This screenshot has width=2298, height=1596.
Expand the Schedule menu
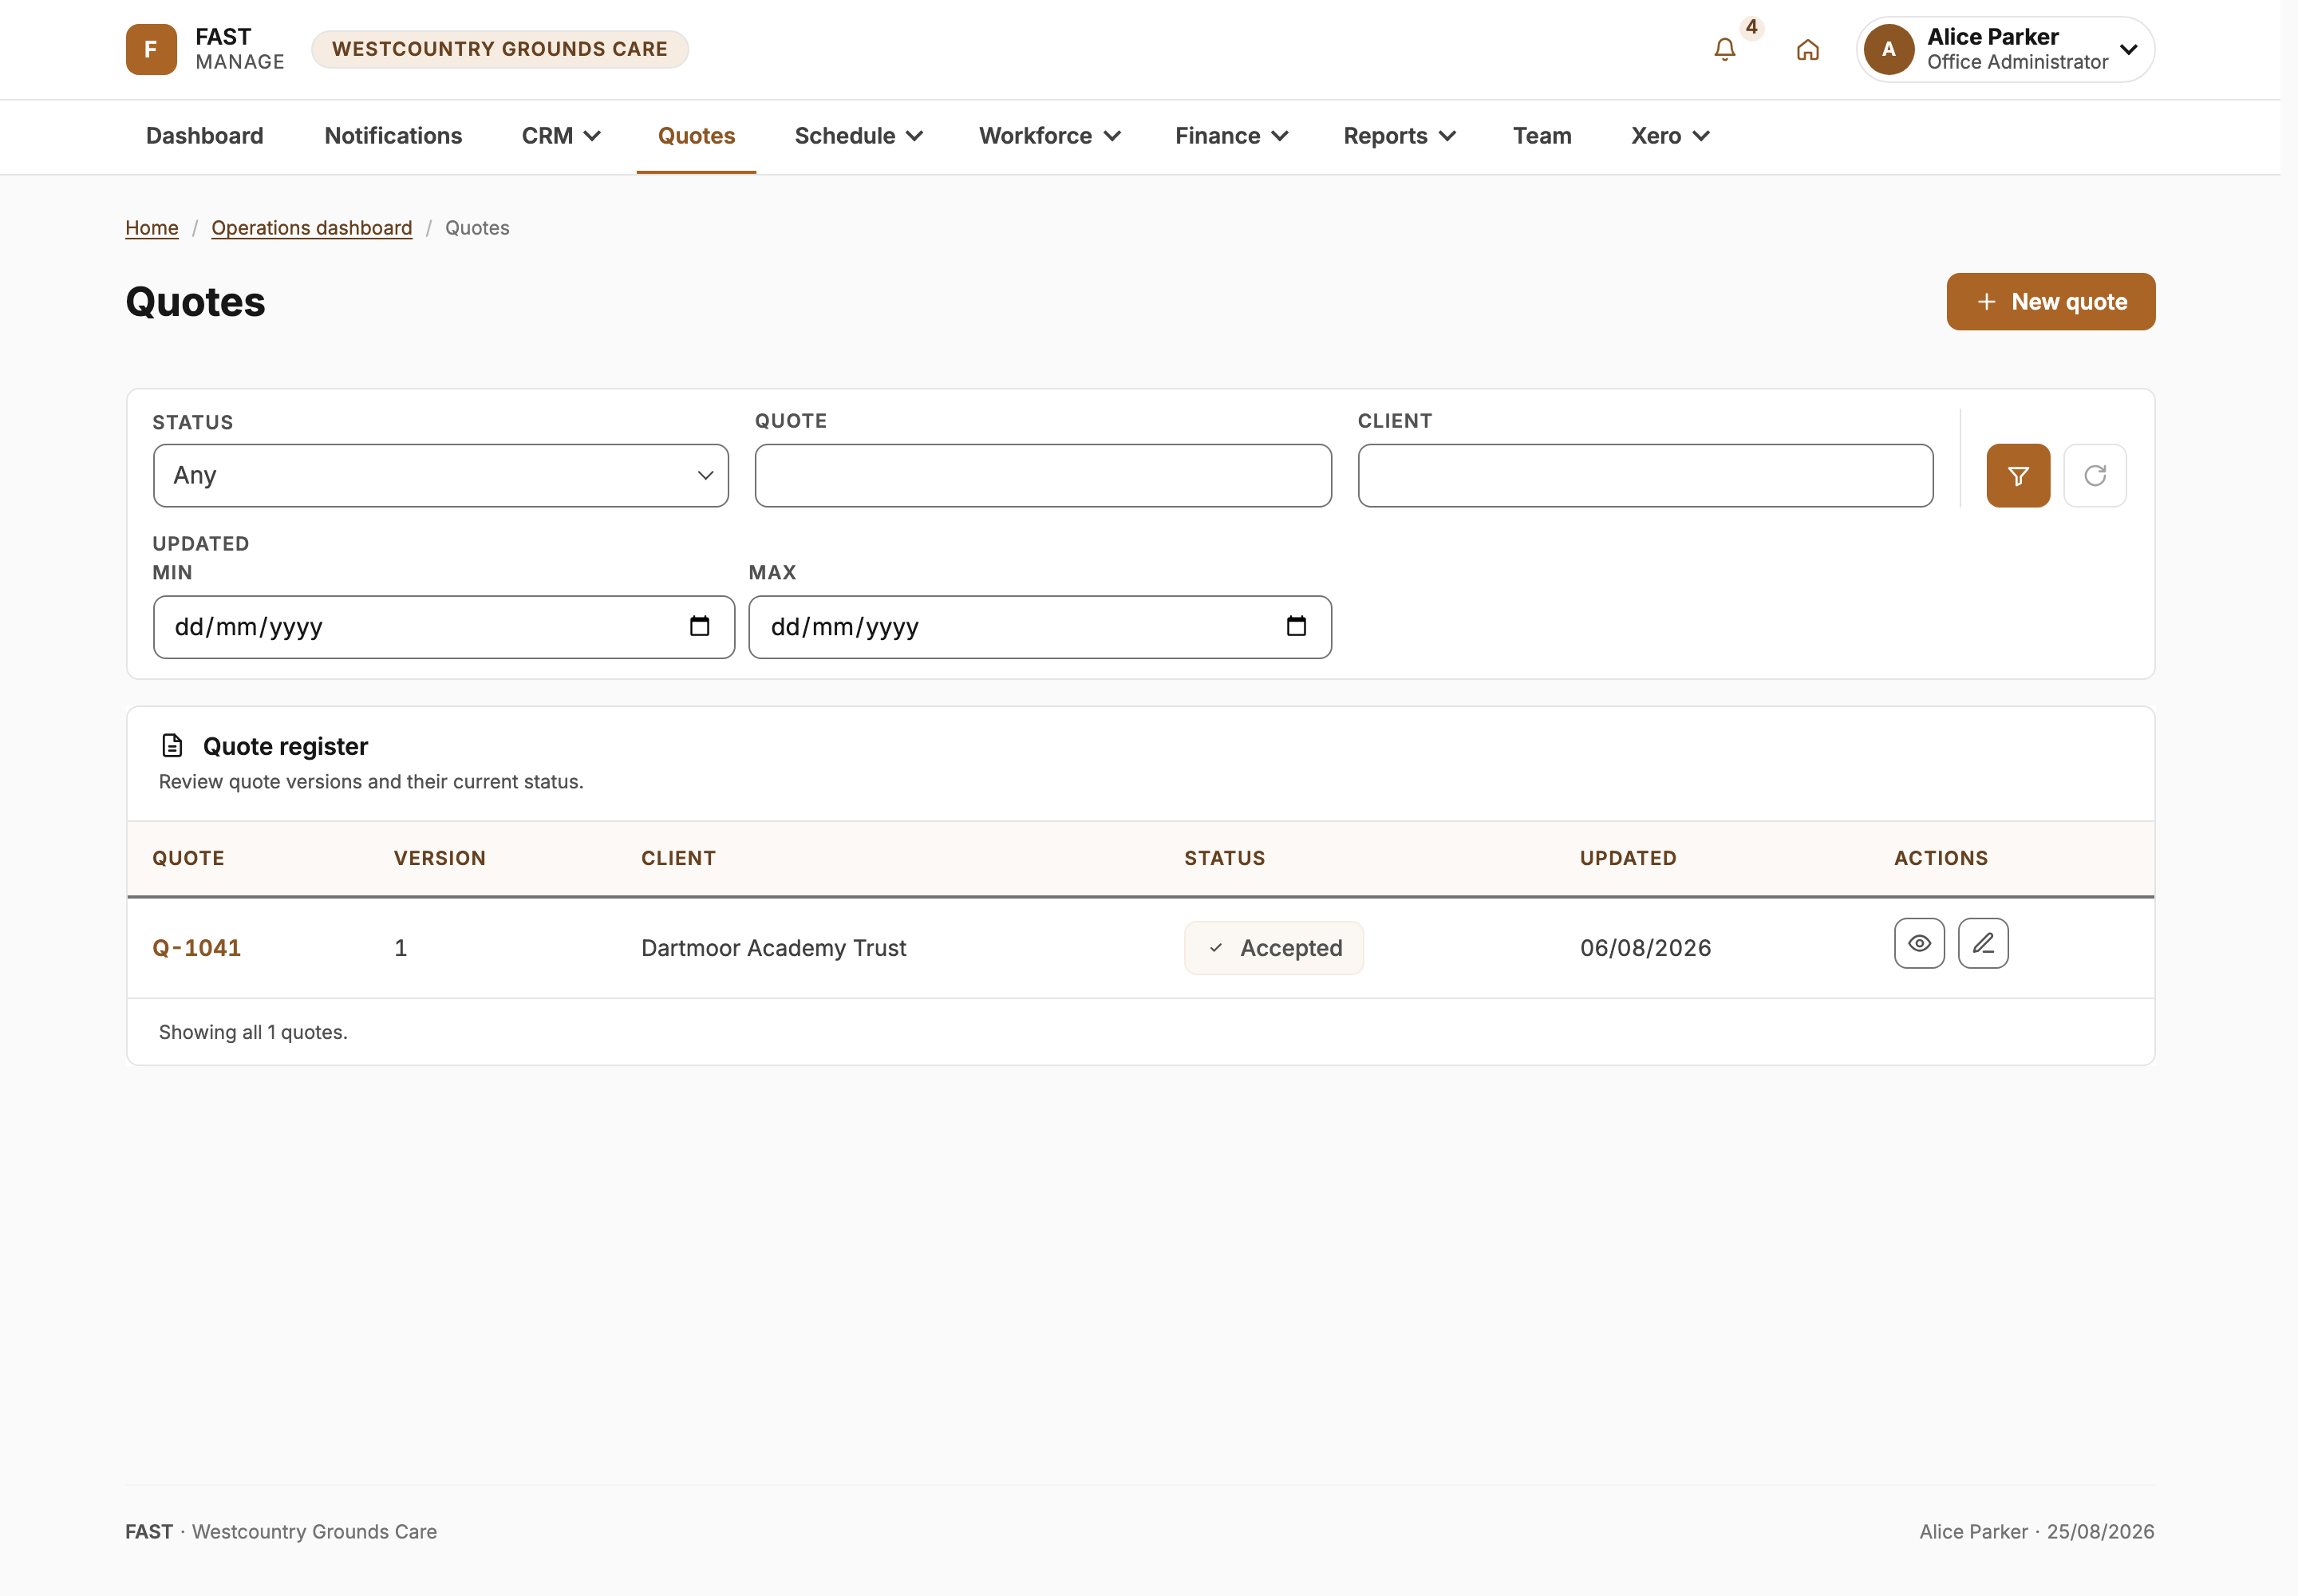[858, 136]
